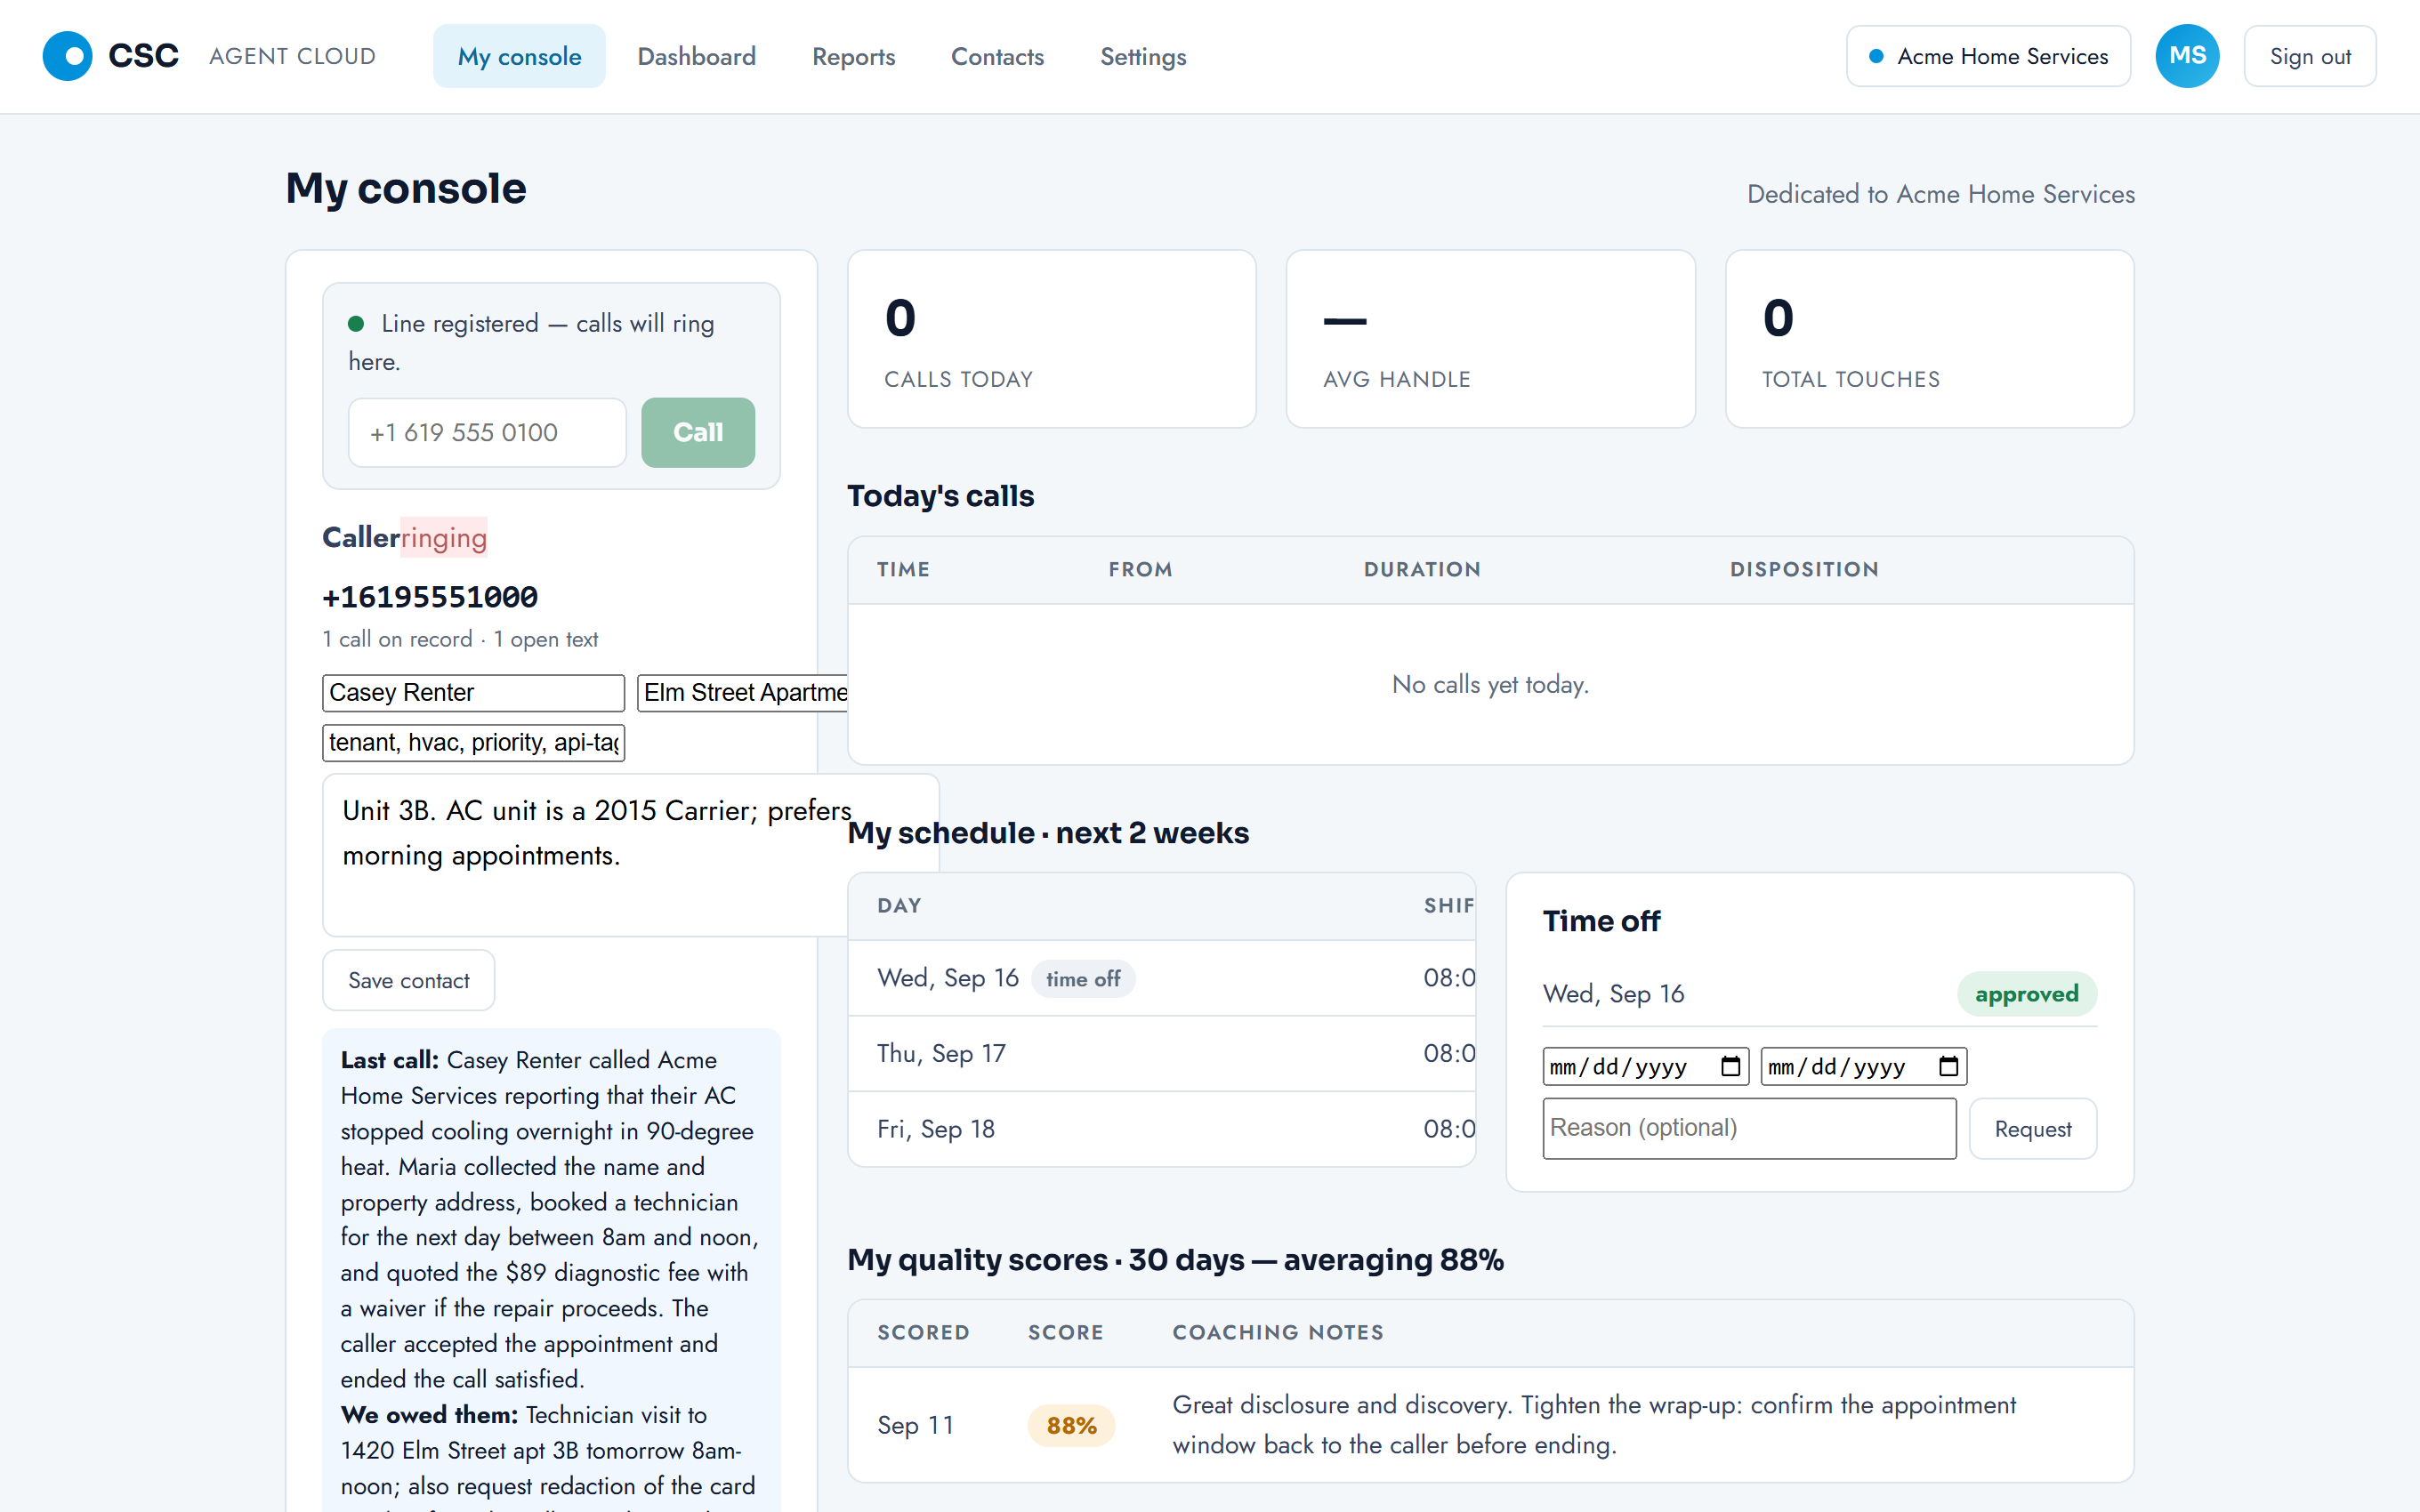The image size is (2420, 1512).
Task: Click the Sep 11 scored date cell
Action: pyautogui.click(x=915, y=1425)
